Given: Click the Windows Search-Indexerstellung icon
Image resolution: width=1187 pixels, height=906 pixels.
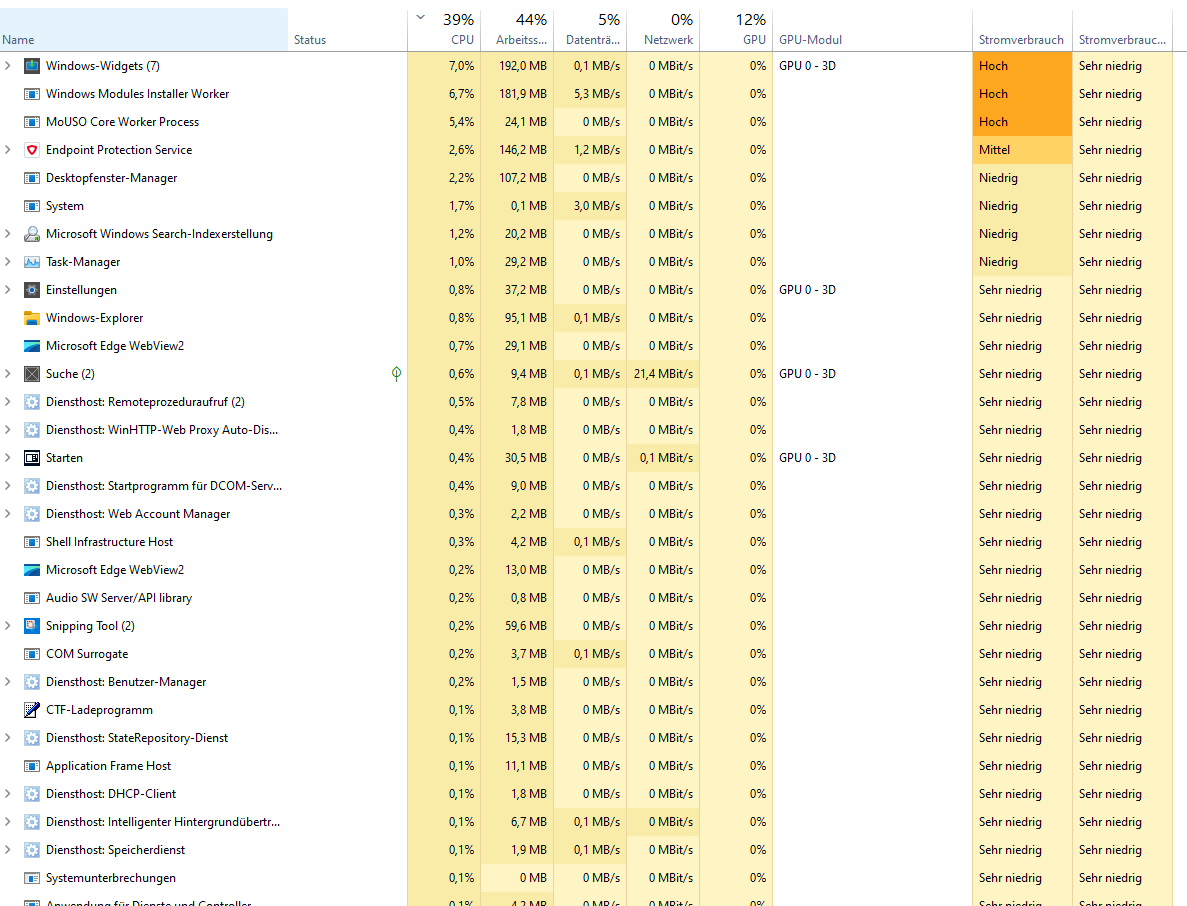Looking at the screenshot, I should tap(32, 234).
